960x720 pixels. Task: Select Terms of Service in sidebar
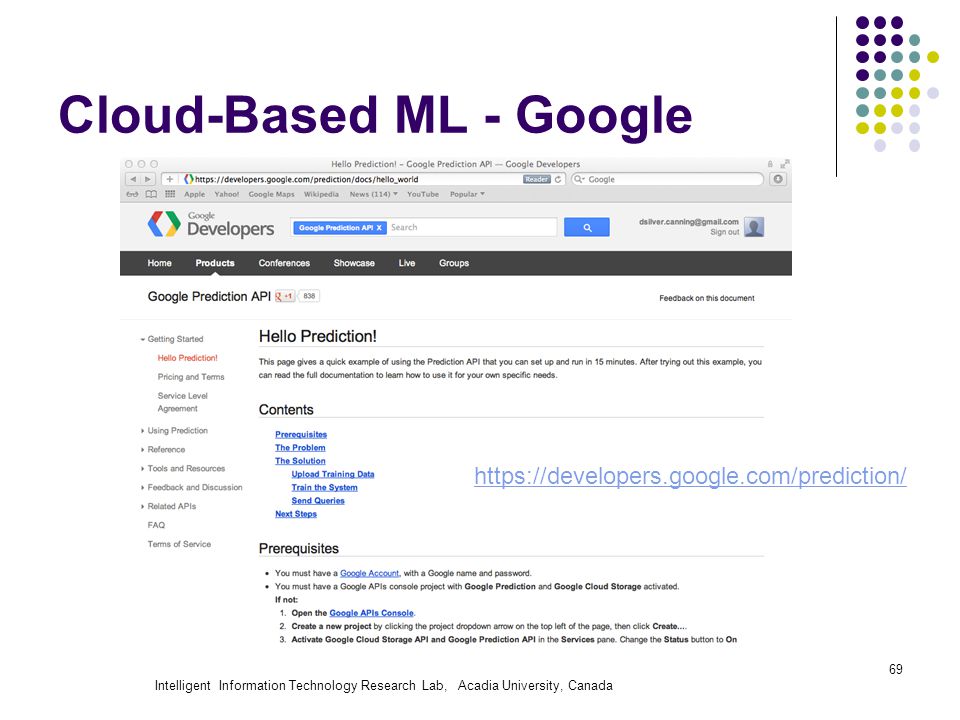coord(179,544)
